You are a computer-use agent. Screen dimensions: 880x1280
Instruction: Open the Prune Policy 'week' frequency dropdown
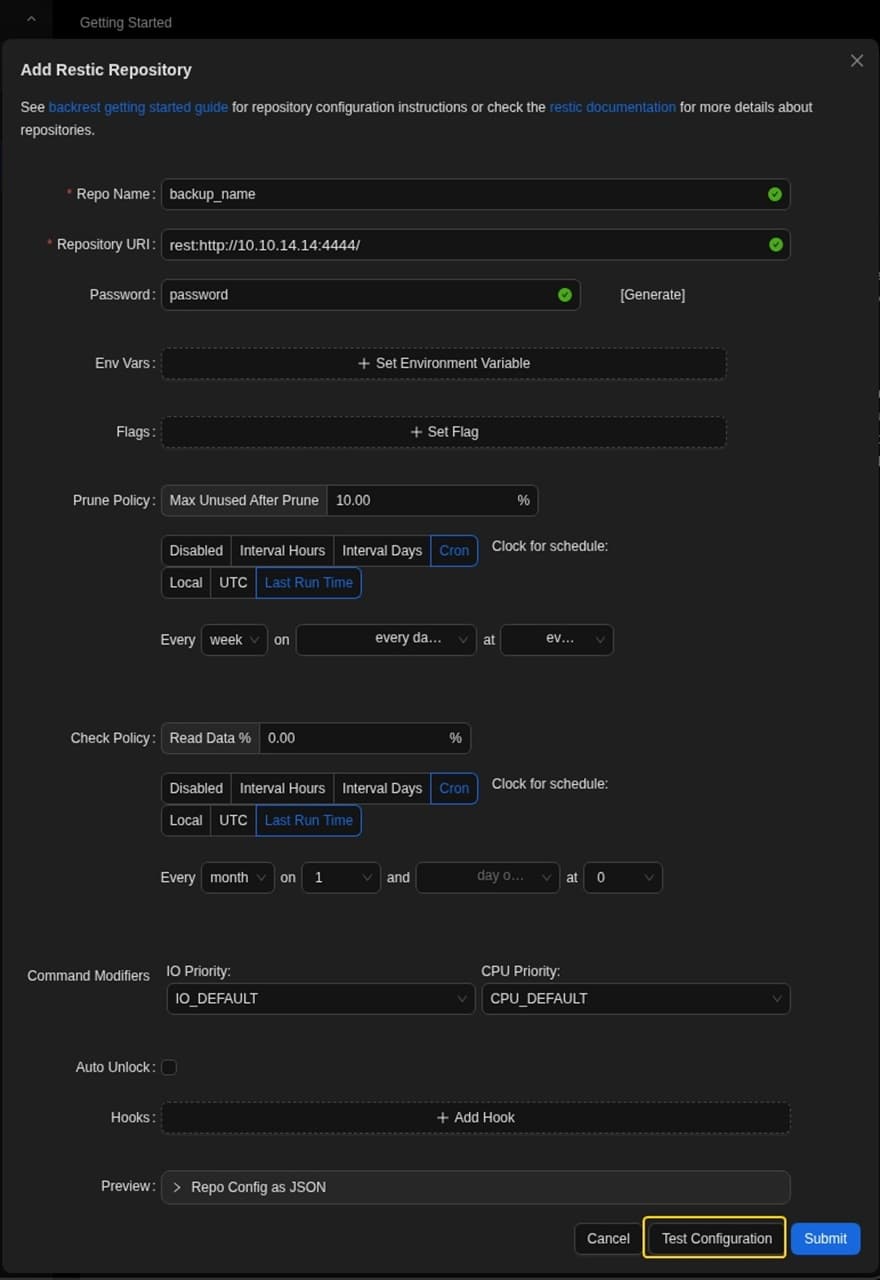(x=234, y=640)
